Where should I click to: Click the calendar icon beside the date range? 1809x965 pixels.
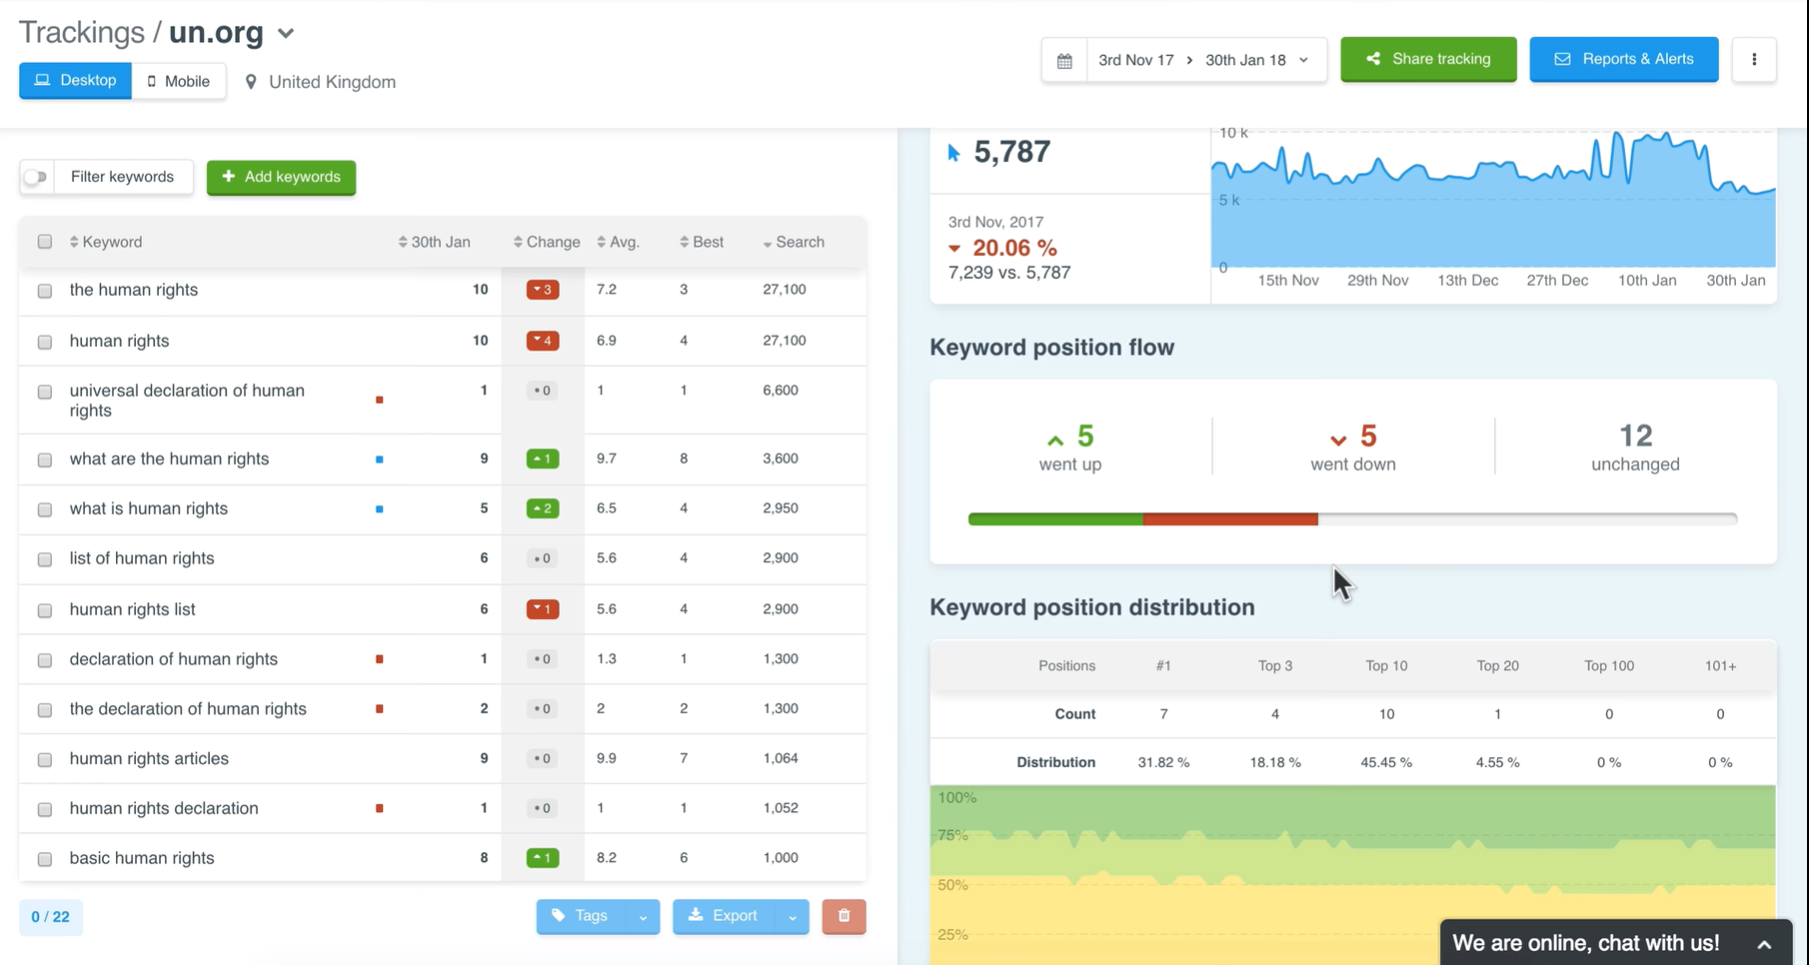point(1064,60)
